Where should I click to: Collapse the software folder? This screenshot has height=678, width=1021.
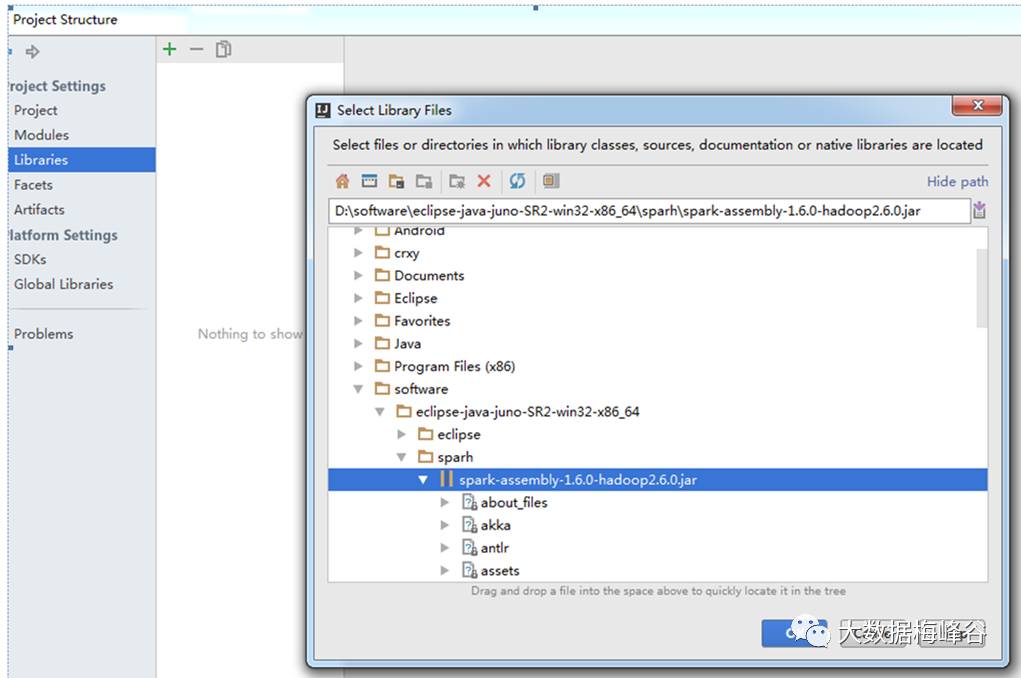[358, 389]
